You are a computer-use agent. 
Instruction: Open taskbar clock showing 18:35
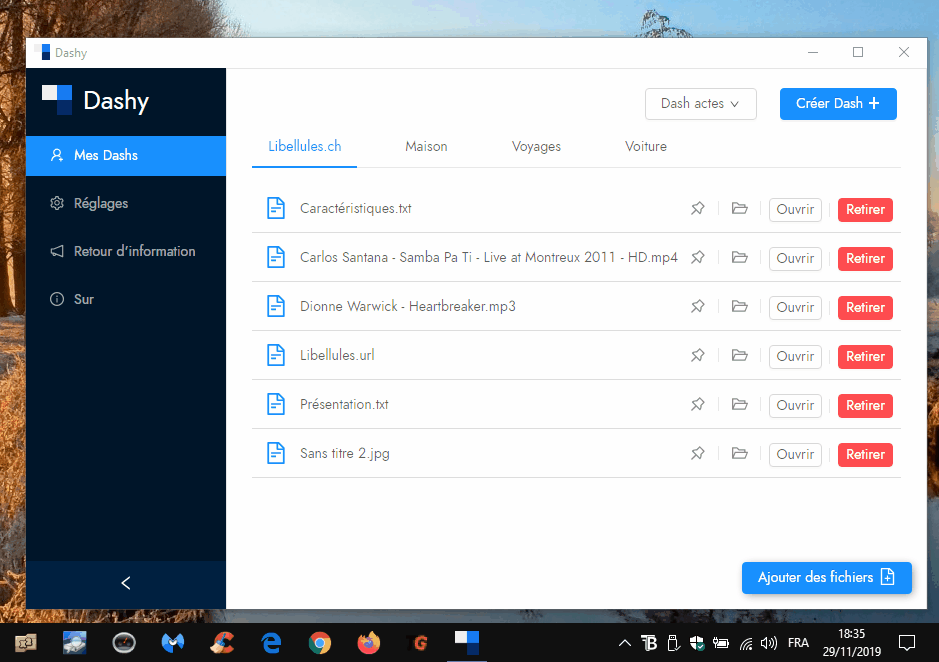[x=852, y=642]
